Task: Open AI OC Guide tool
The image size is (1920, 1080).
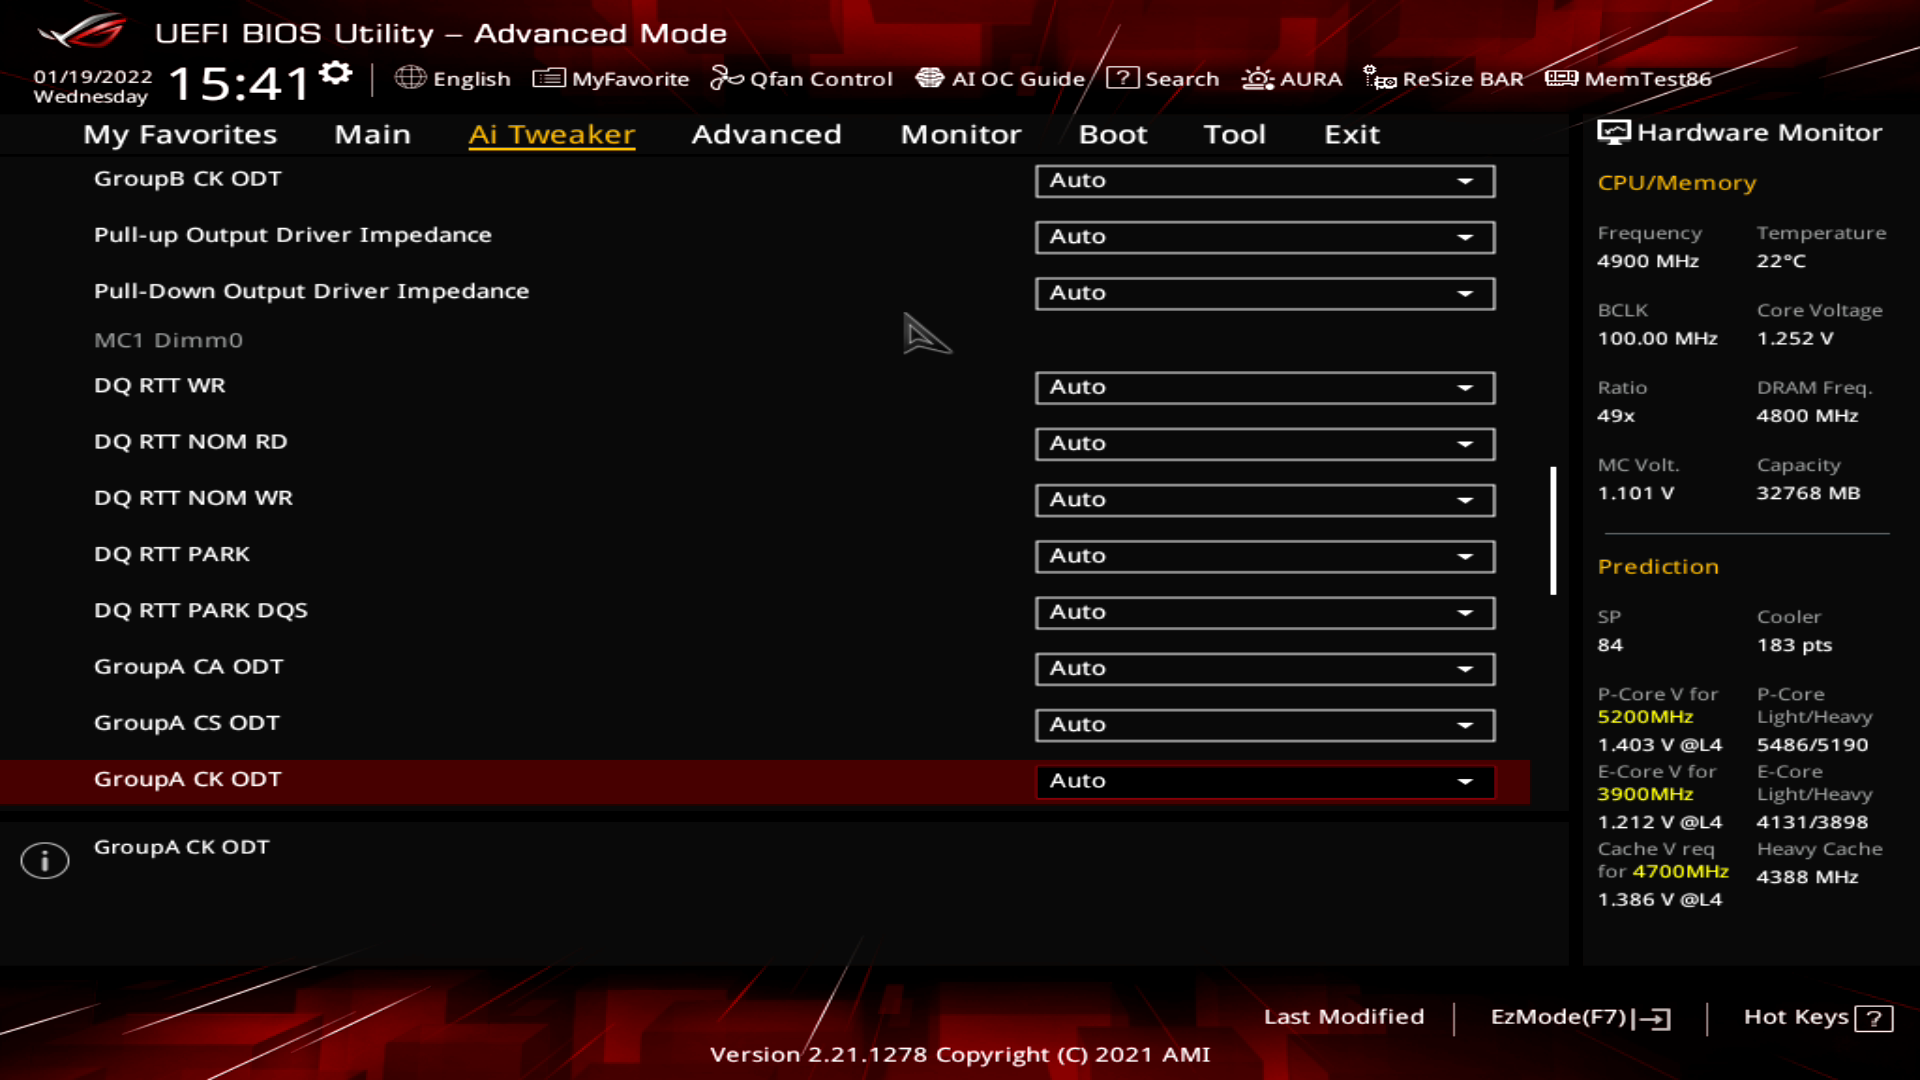Action: 1002,78
